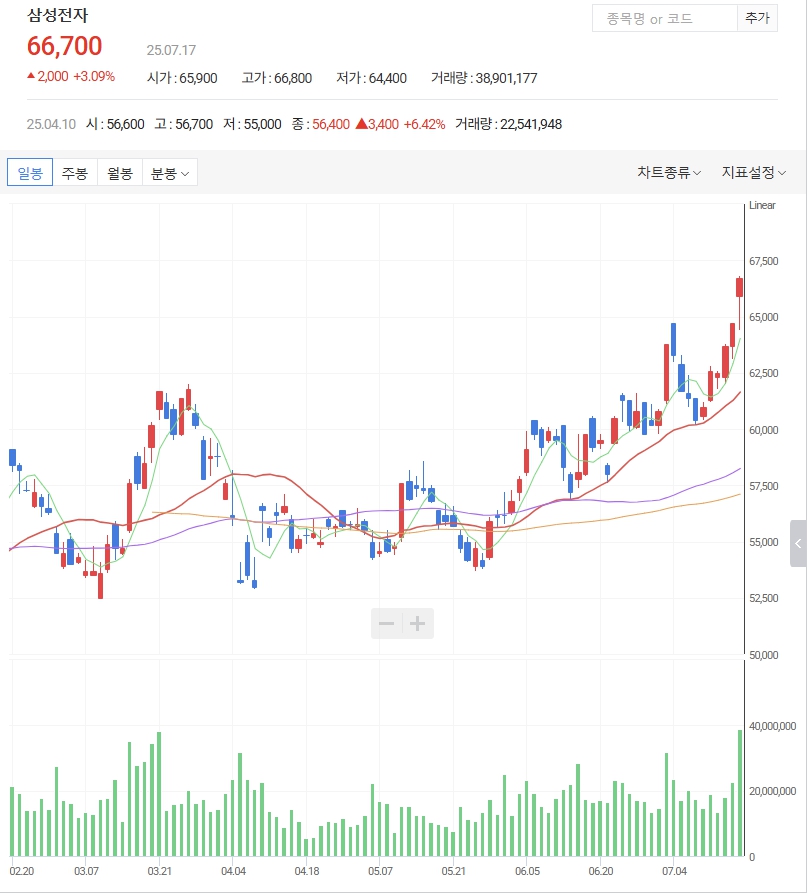Click the 06.05 date axis label

527,871
